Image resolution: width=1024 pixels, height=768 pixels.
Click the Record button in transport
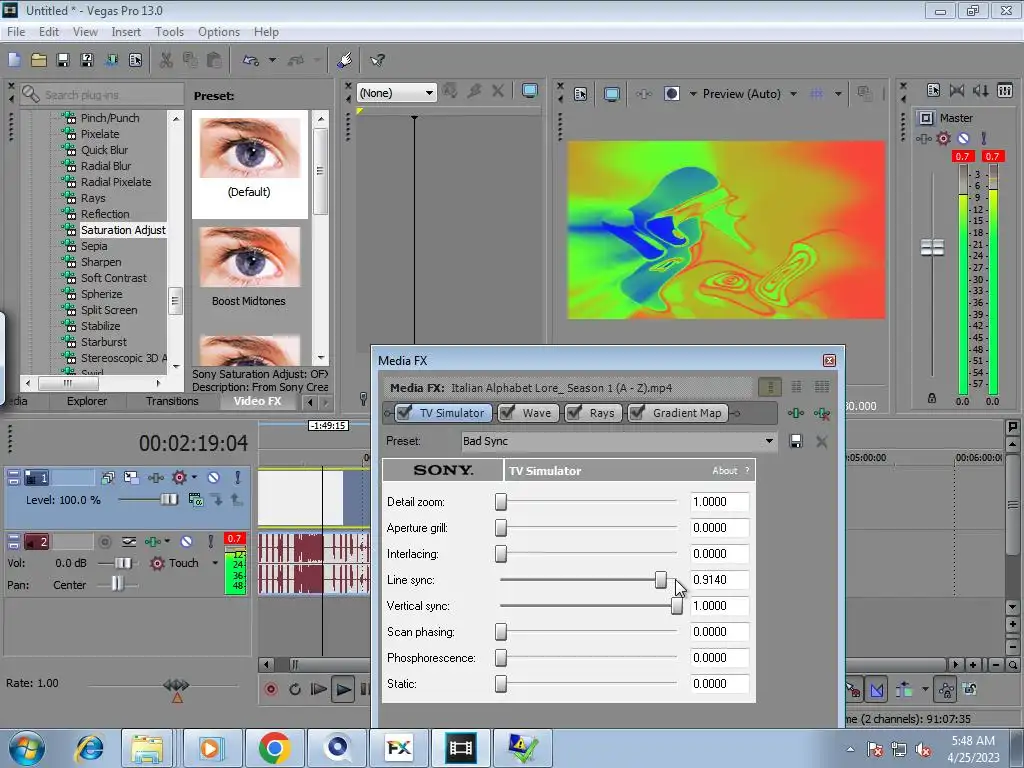[271, 689]
